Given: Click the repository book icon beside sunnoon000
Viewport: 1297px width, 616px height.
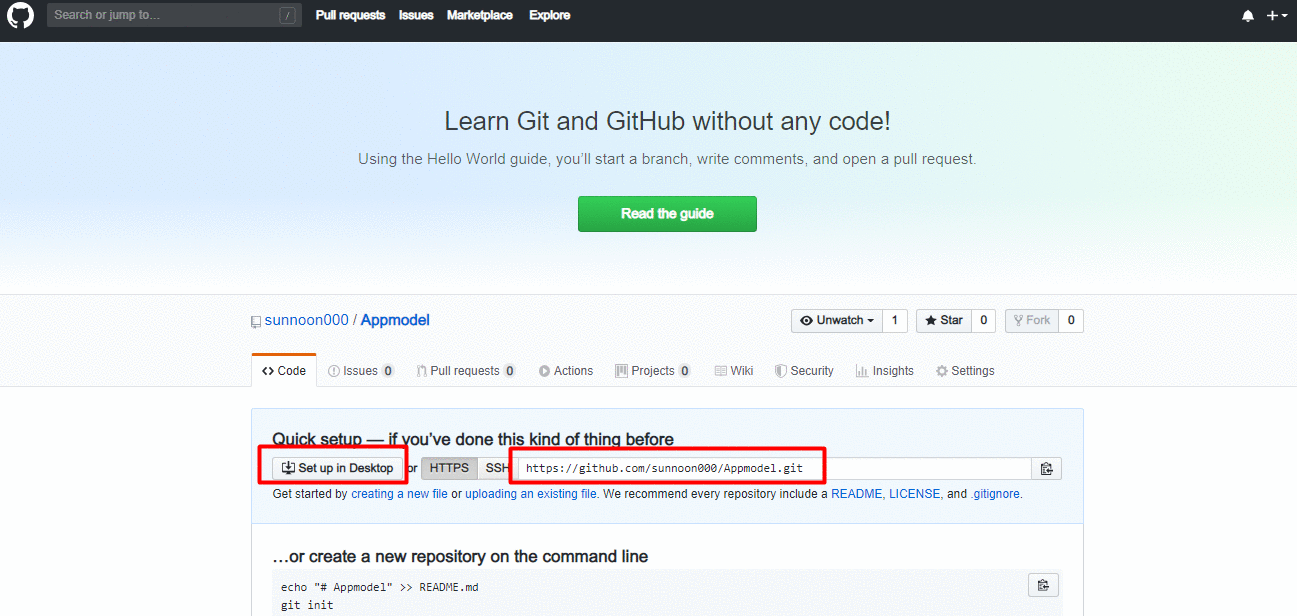Looking at the screenshot, I should pos(256,322).
